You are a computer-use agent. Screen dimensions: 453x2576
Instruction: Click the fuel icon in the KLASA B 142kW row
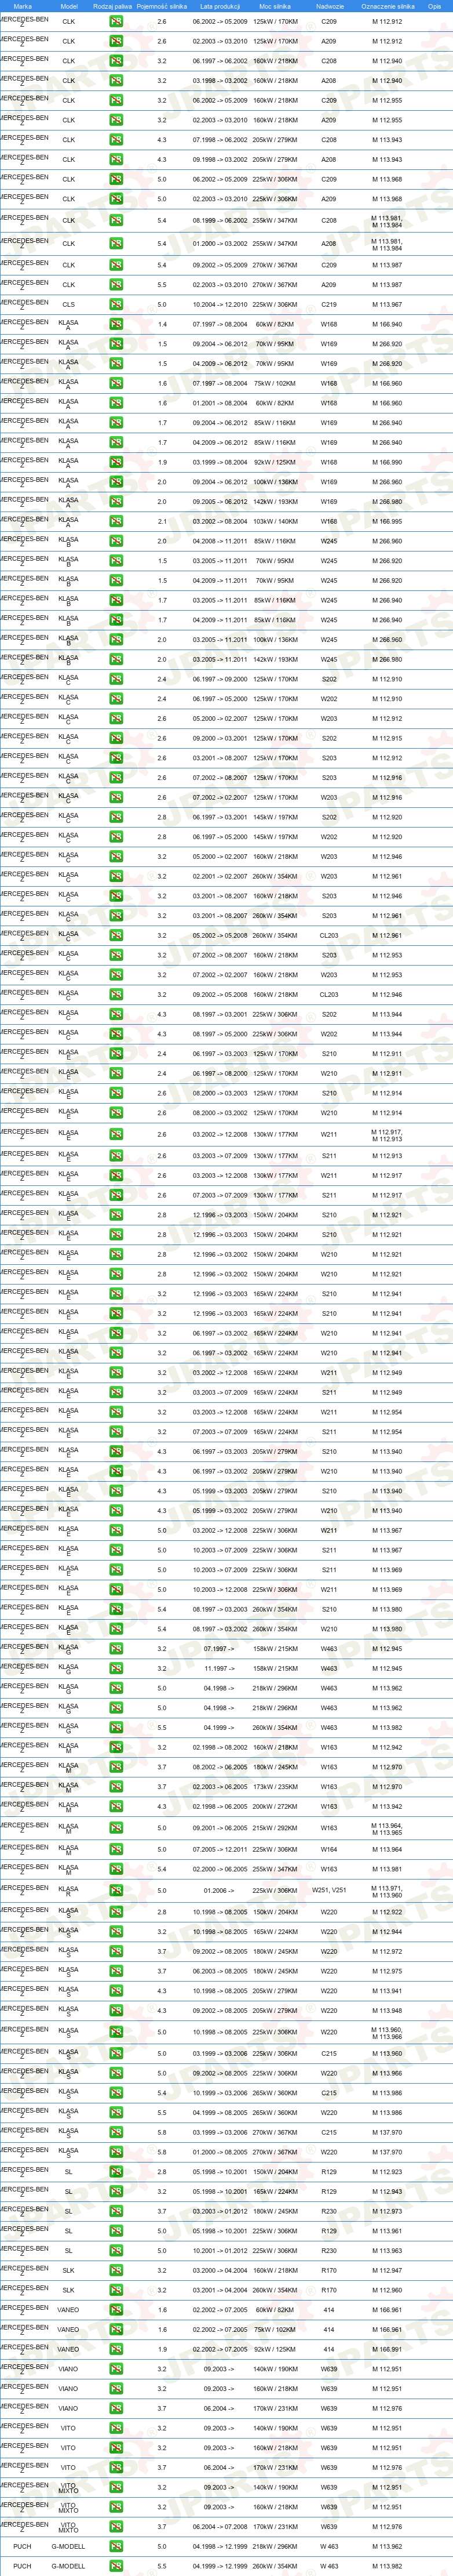coord(116,659)
